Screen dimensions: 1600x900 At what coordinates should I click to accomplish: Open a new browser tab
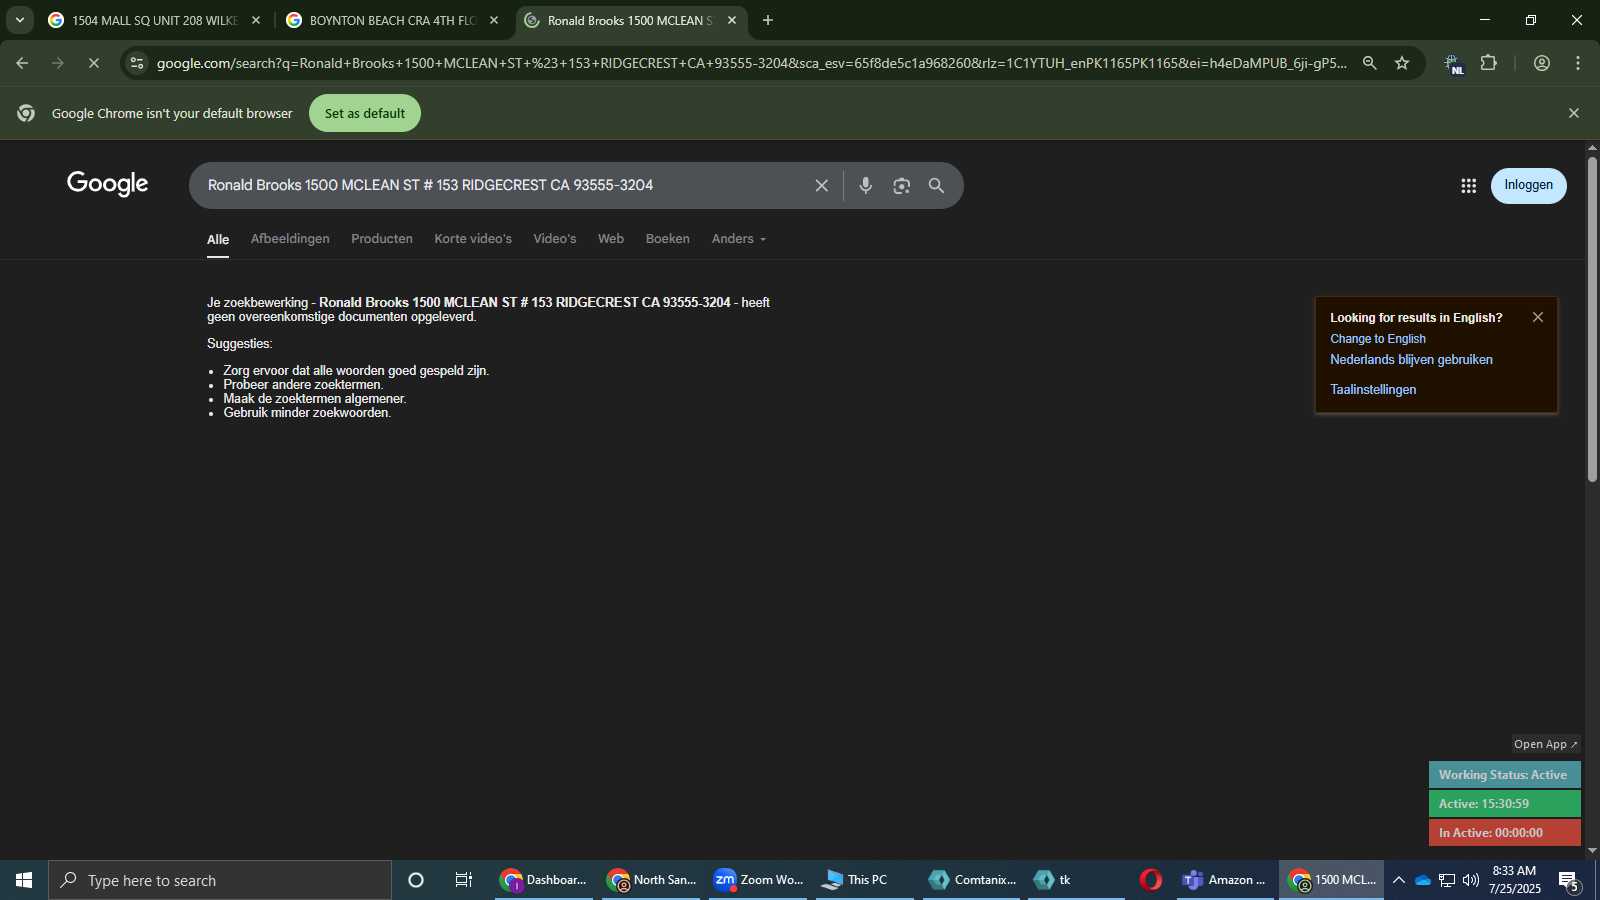coord(768,20)
